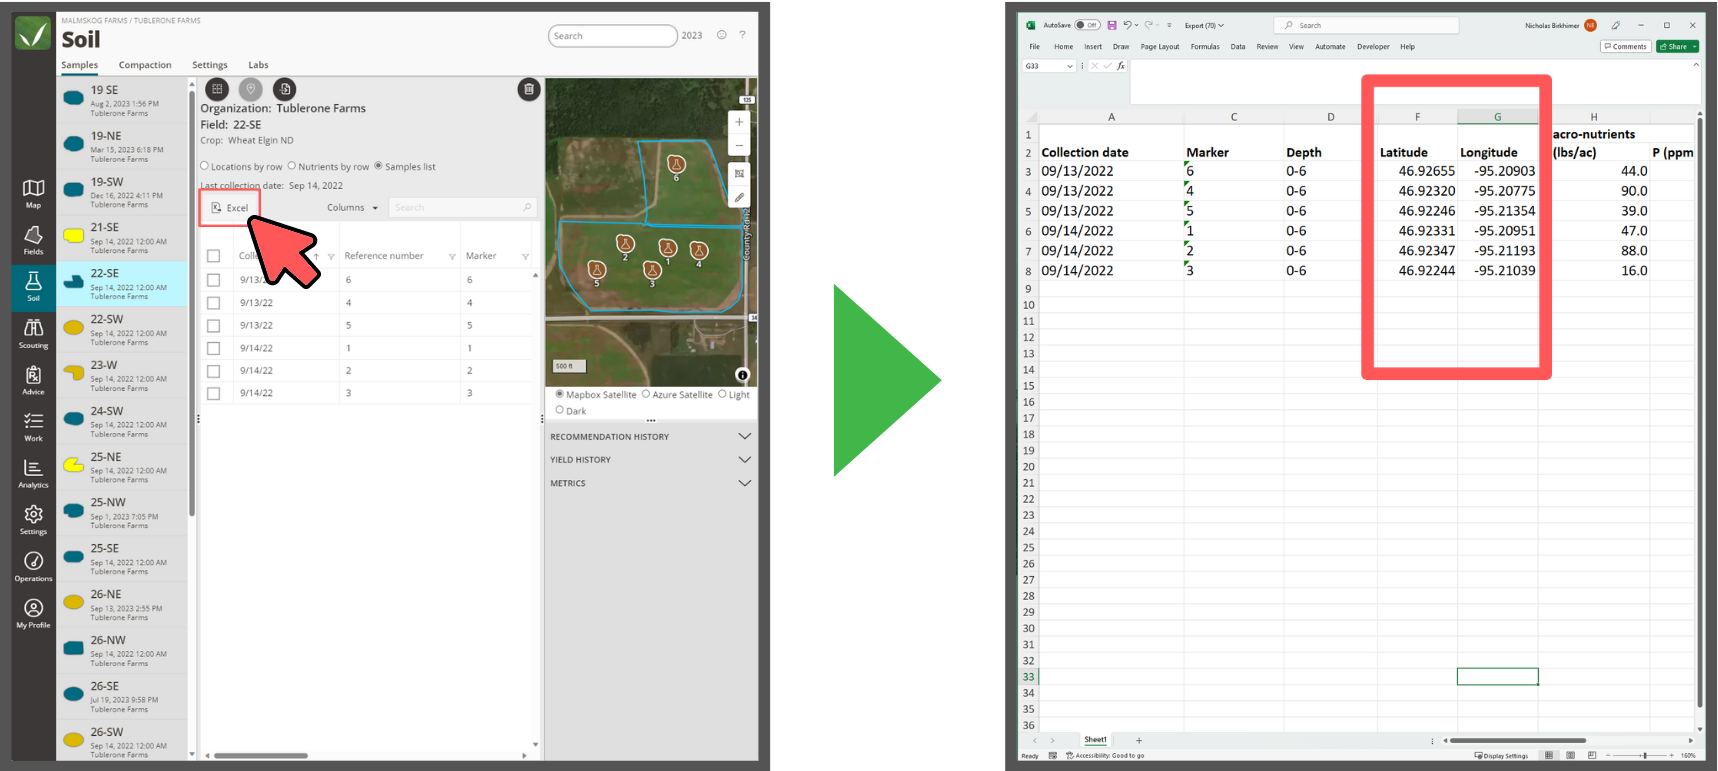Open the Developer tab in Excel
The height and width of the screenshot is (771, 1718).
1373,46
